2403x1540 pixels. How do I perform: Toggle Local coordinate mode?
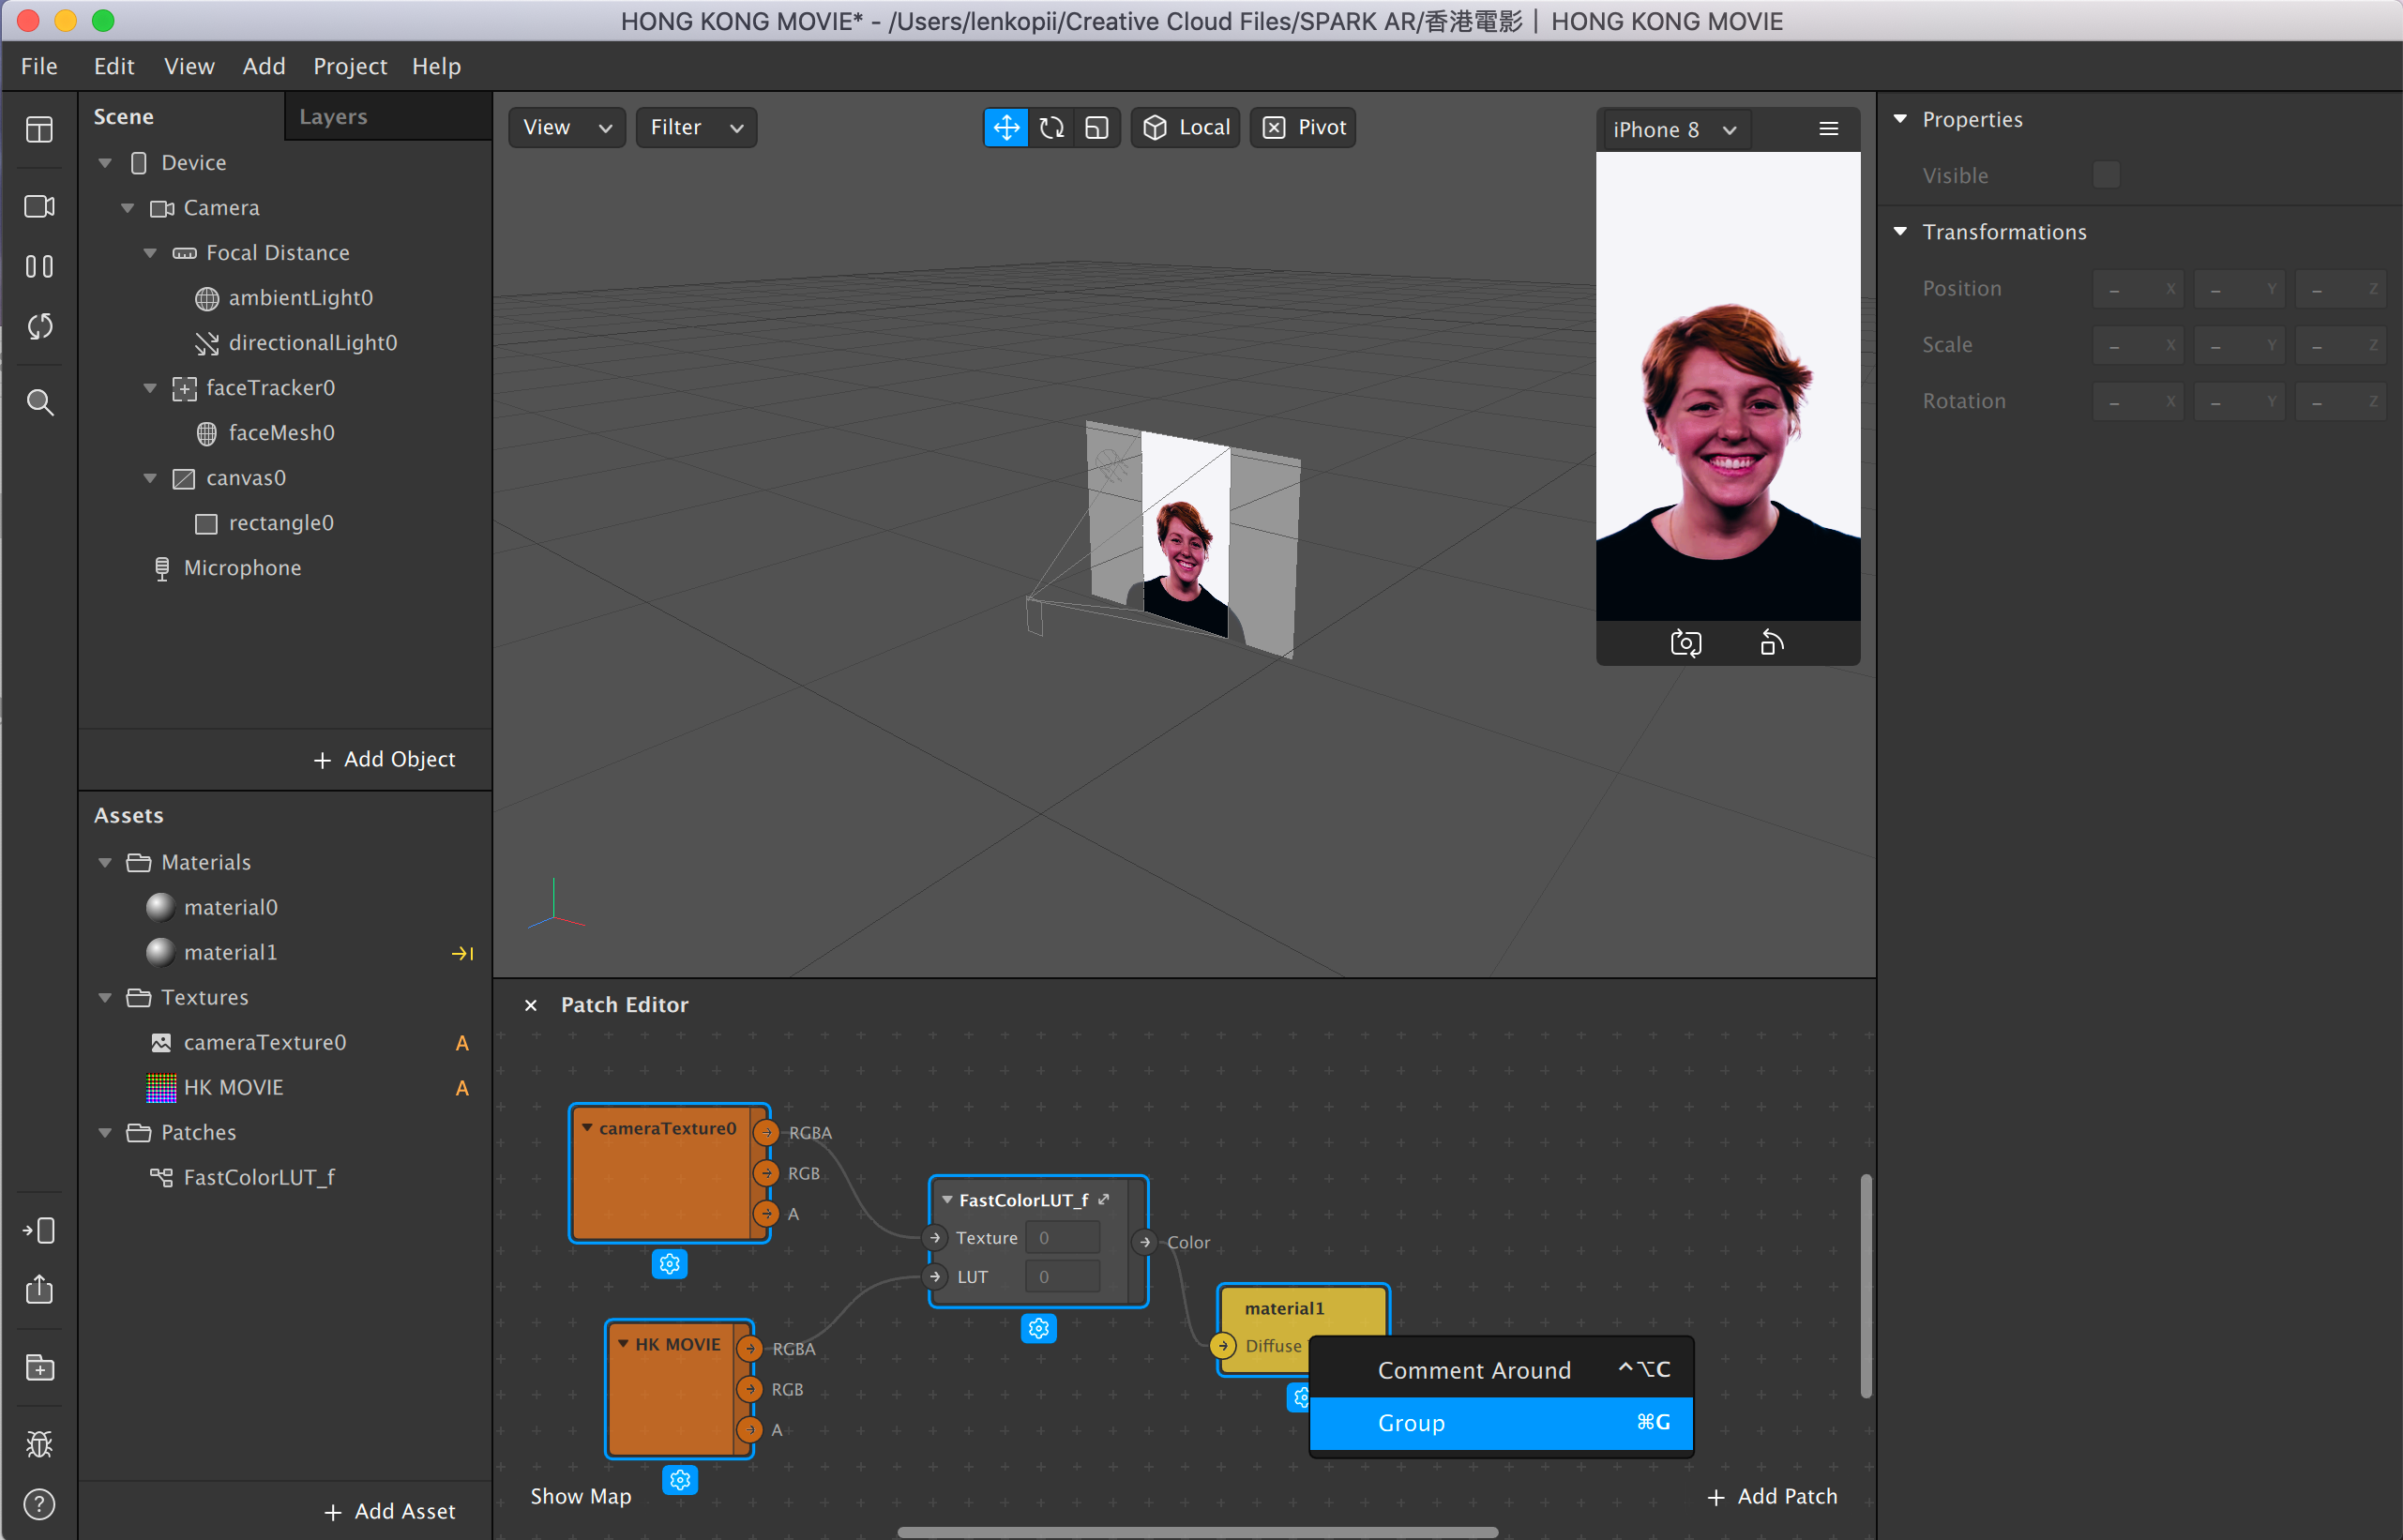pyautogui.click(x=1186, y=128)
